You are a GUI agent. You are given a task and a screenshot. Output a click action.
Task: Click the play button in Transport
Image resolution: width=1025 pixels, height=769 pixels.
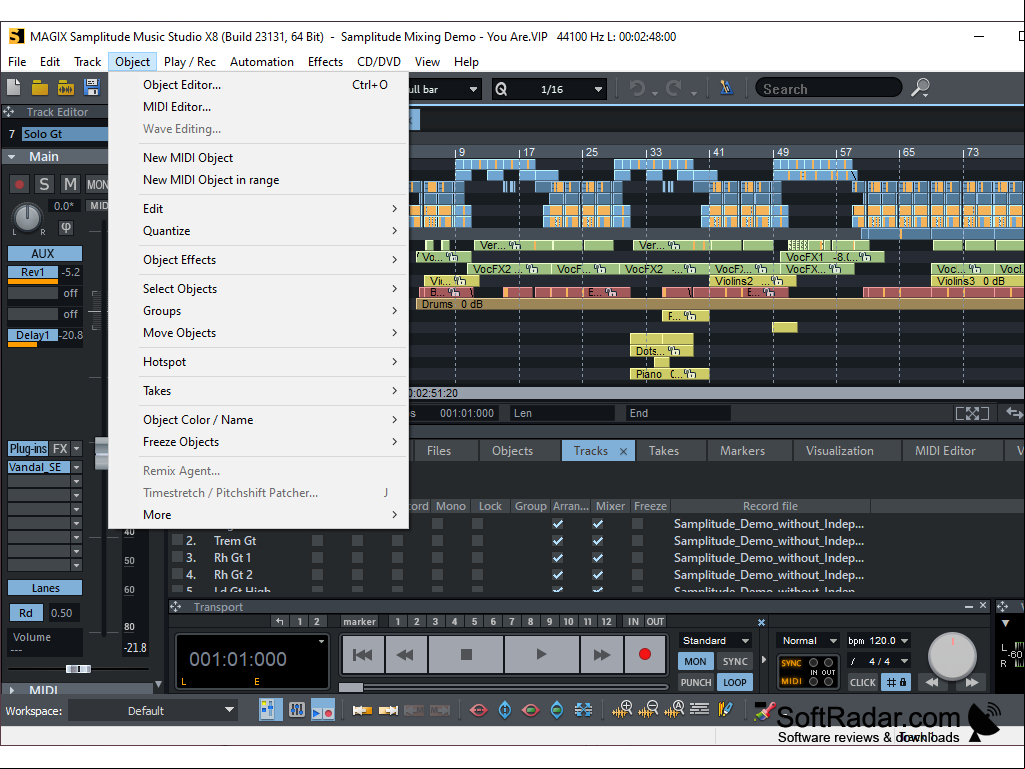[541, 654]
